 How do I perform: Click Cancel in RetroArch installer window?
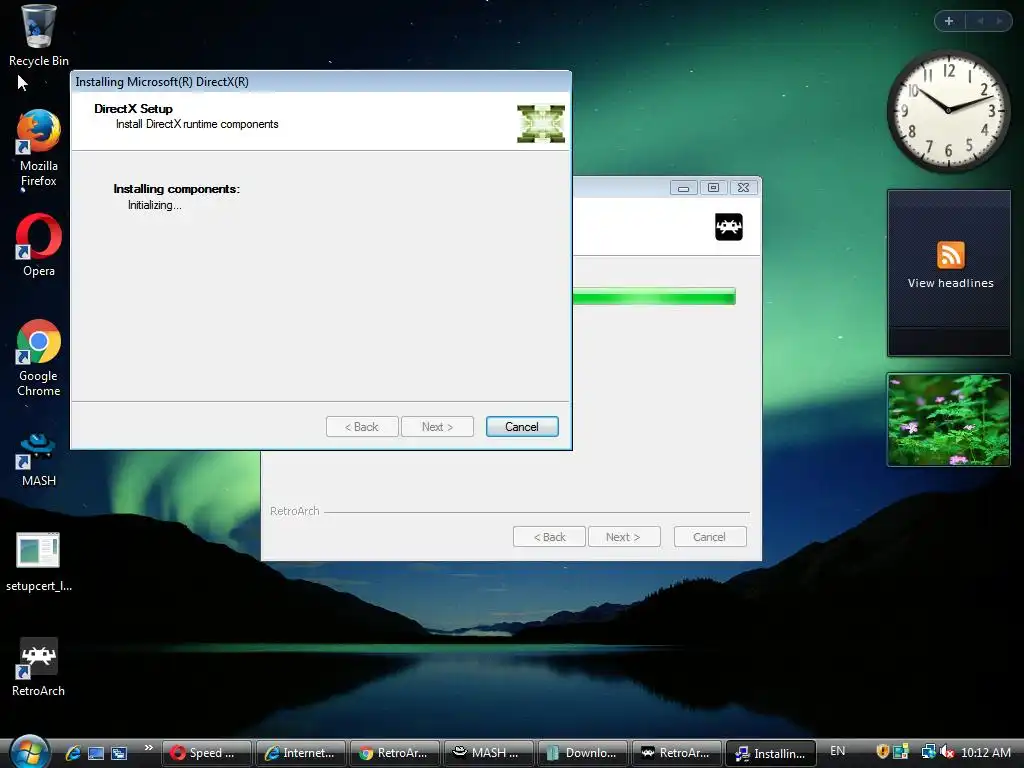(709, 537)
